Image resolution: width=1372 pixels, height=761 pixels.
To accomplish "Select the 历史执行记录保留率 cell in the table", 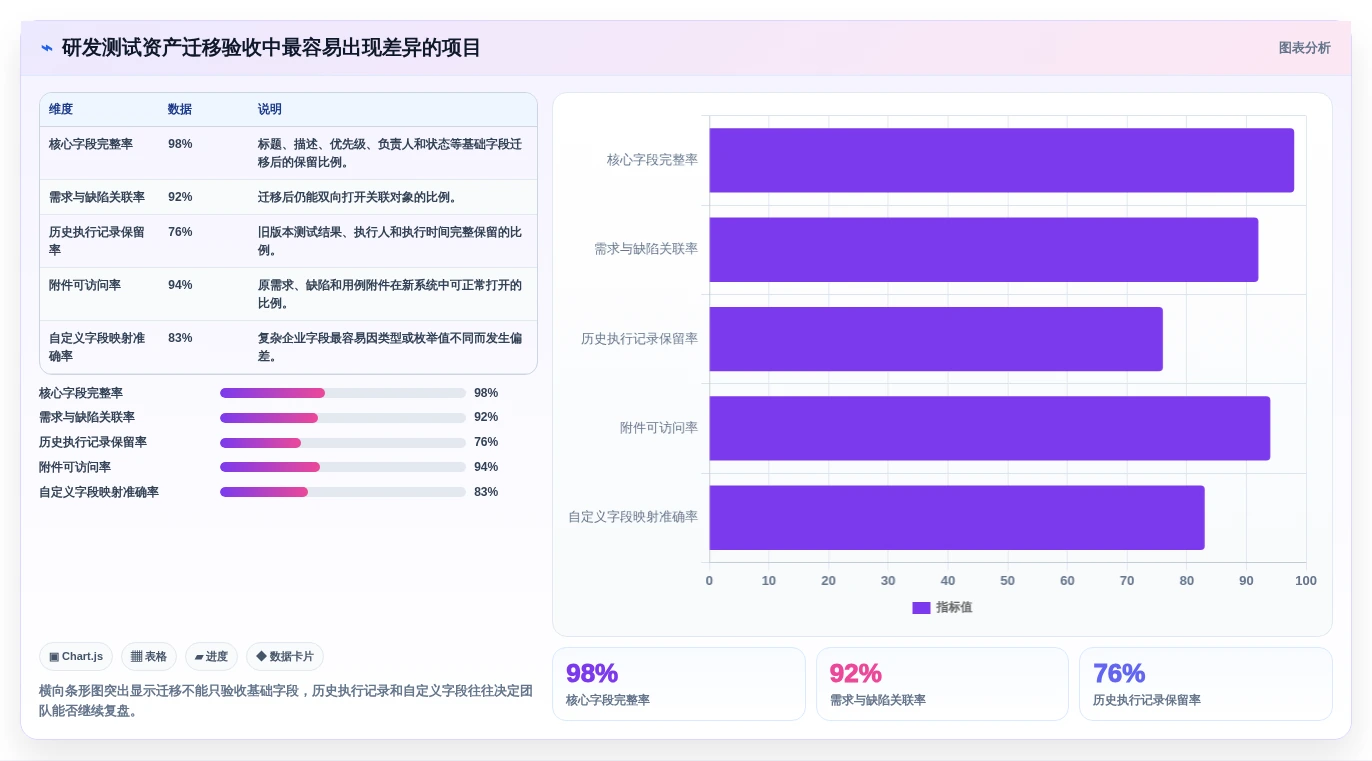I will (98, 241).
